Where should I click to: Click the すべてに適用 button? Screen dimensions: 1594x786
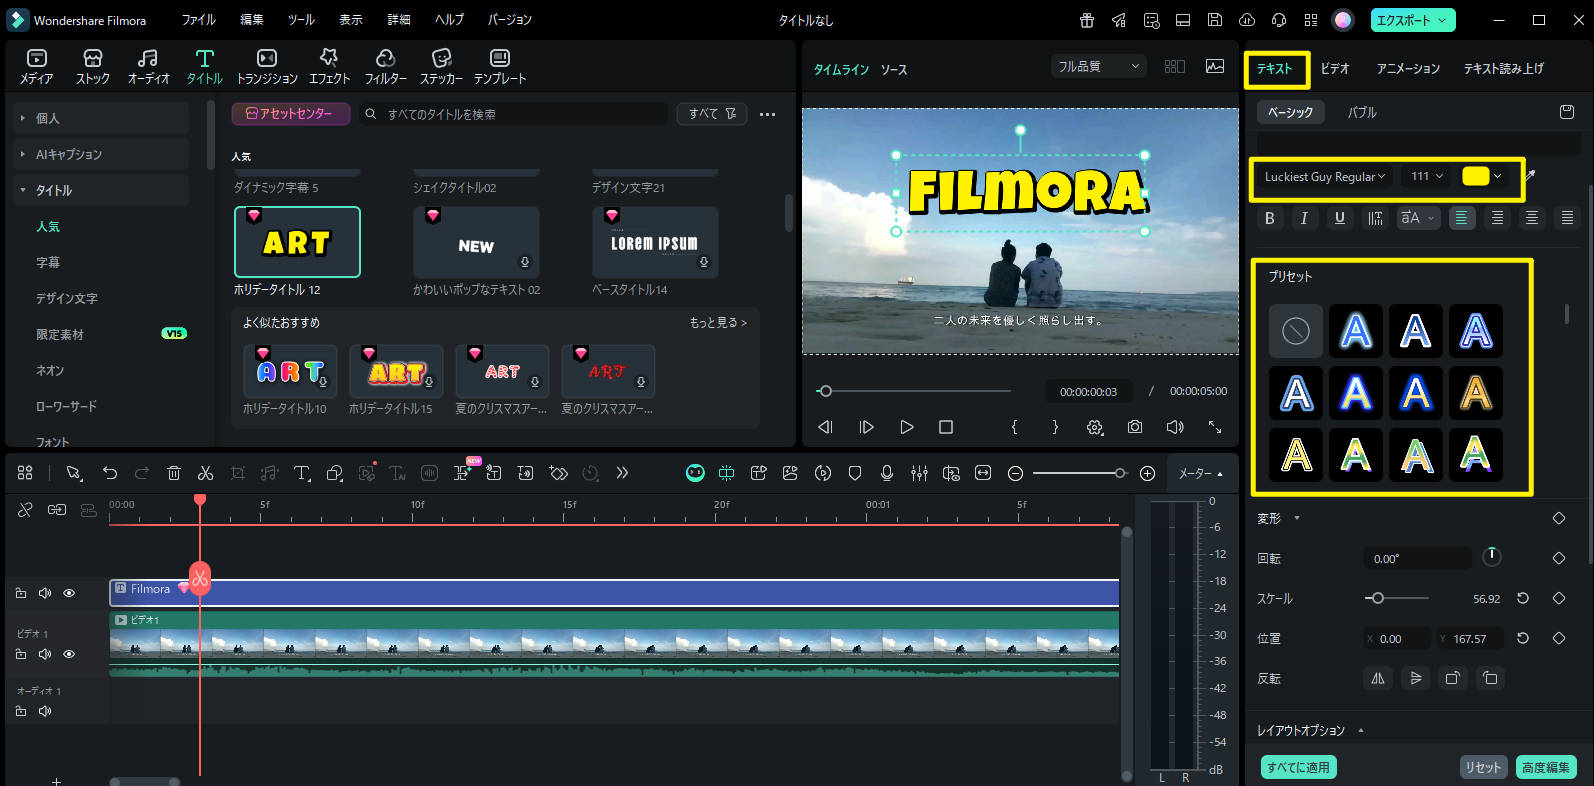[x=1298, y=767]
